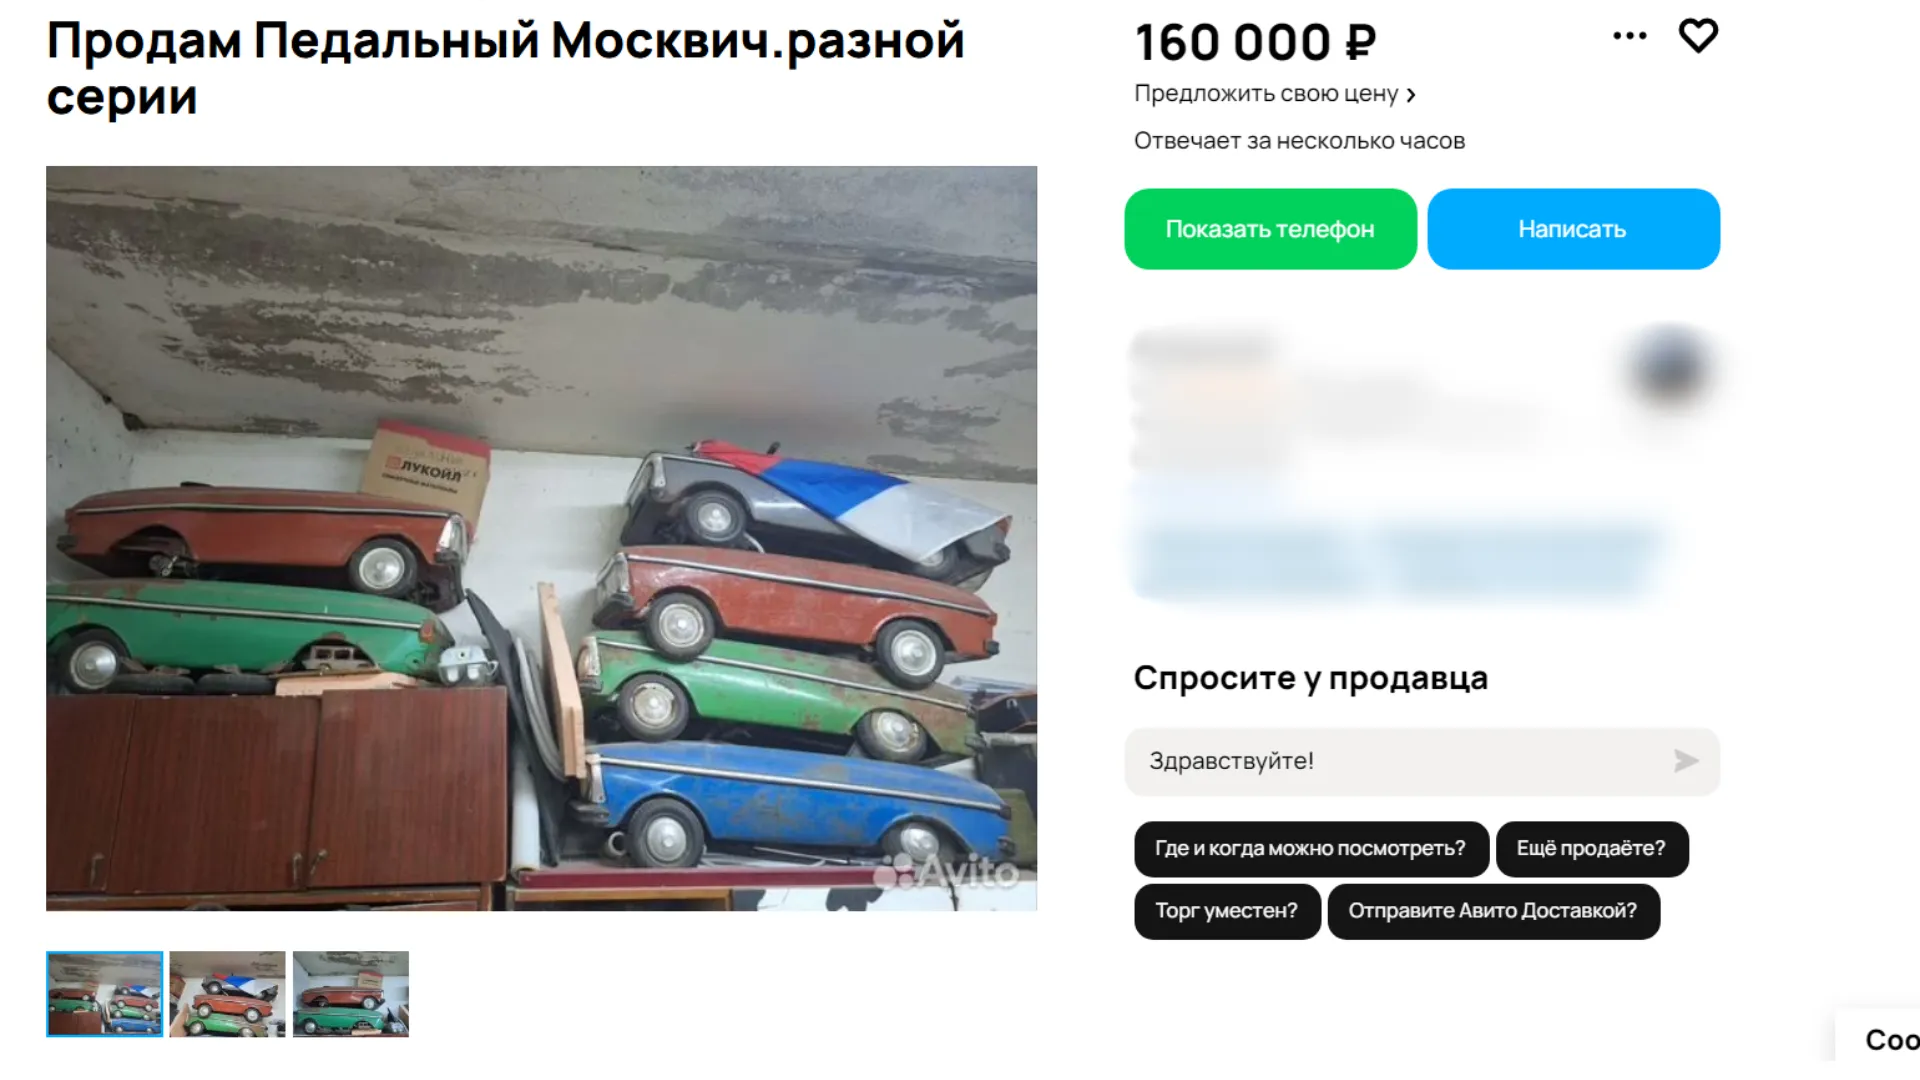Click the Написать button

pyautogui.click(x=1573, y=229)
